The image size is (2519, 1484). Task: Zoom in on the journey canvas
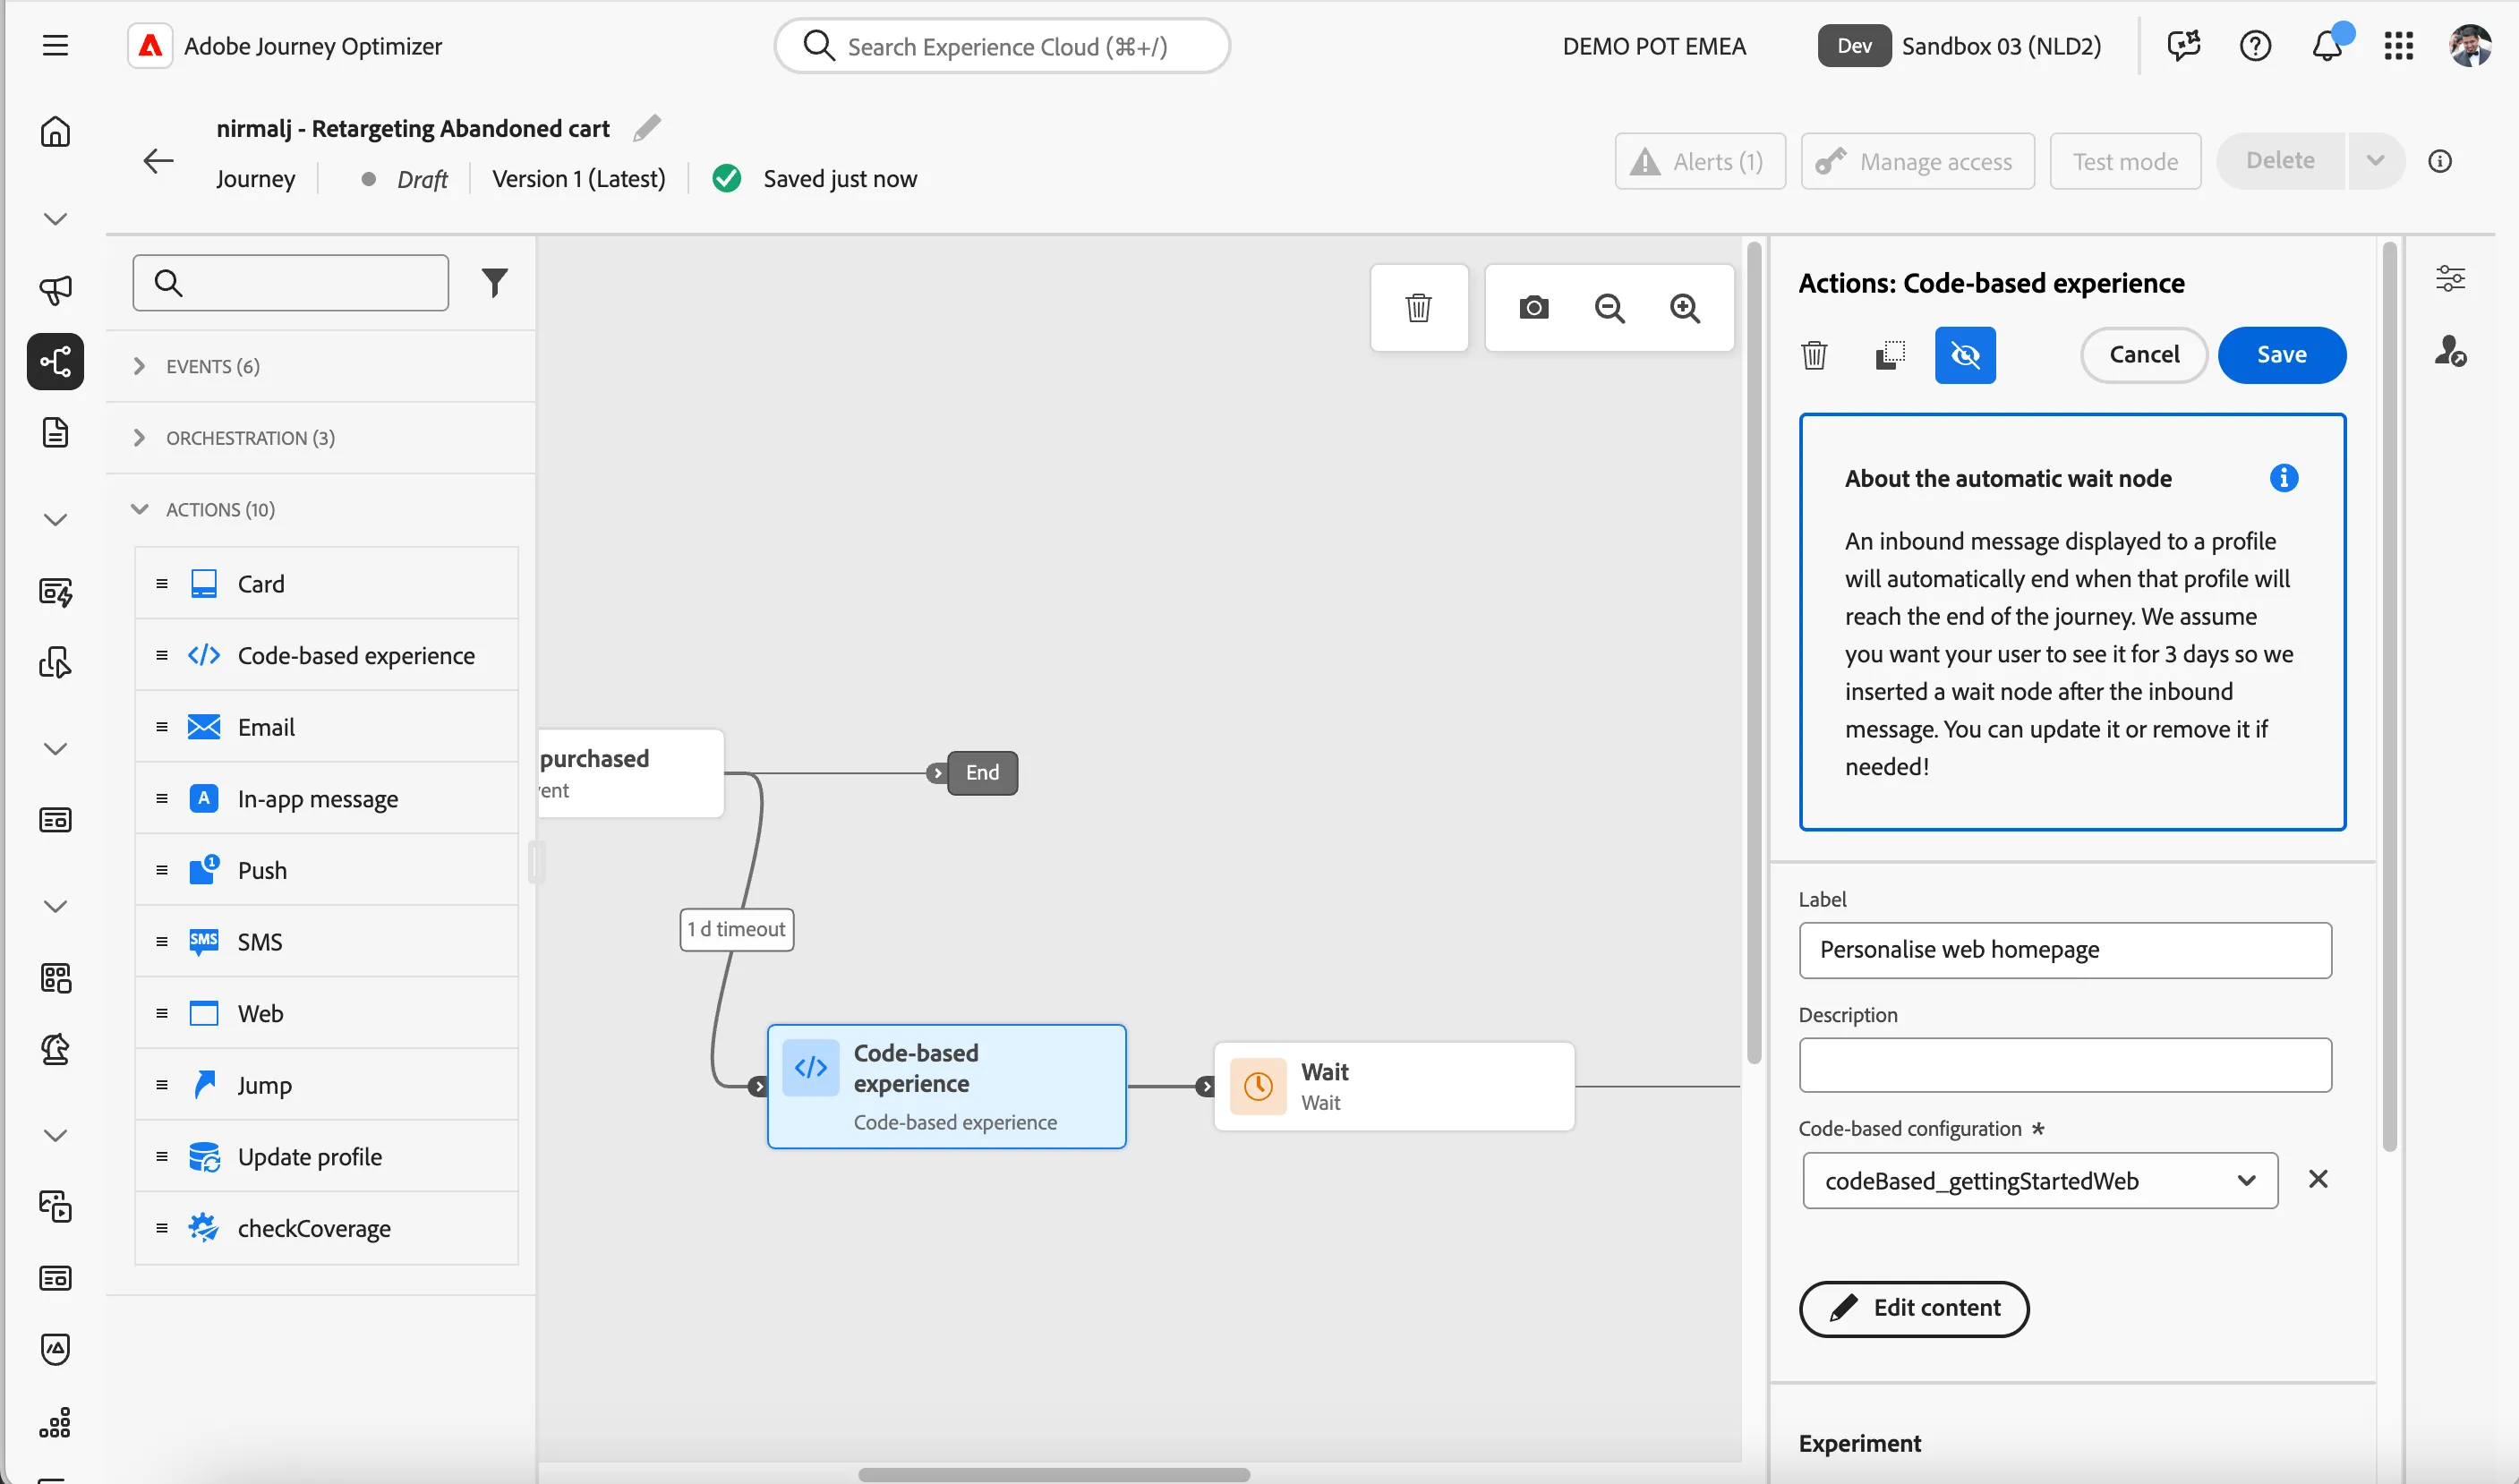click(x=1685, y=308)
